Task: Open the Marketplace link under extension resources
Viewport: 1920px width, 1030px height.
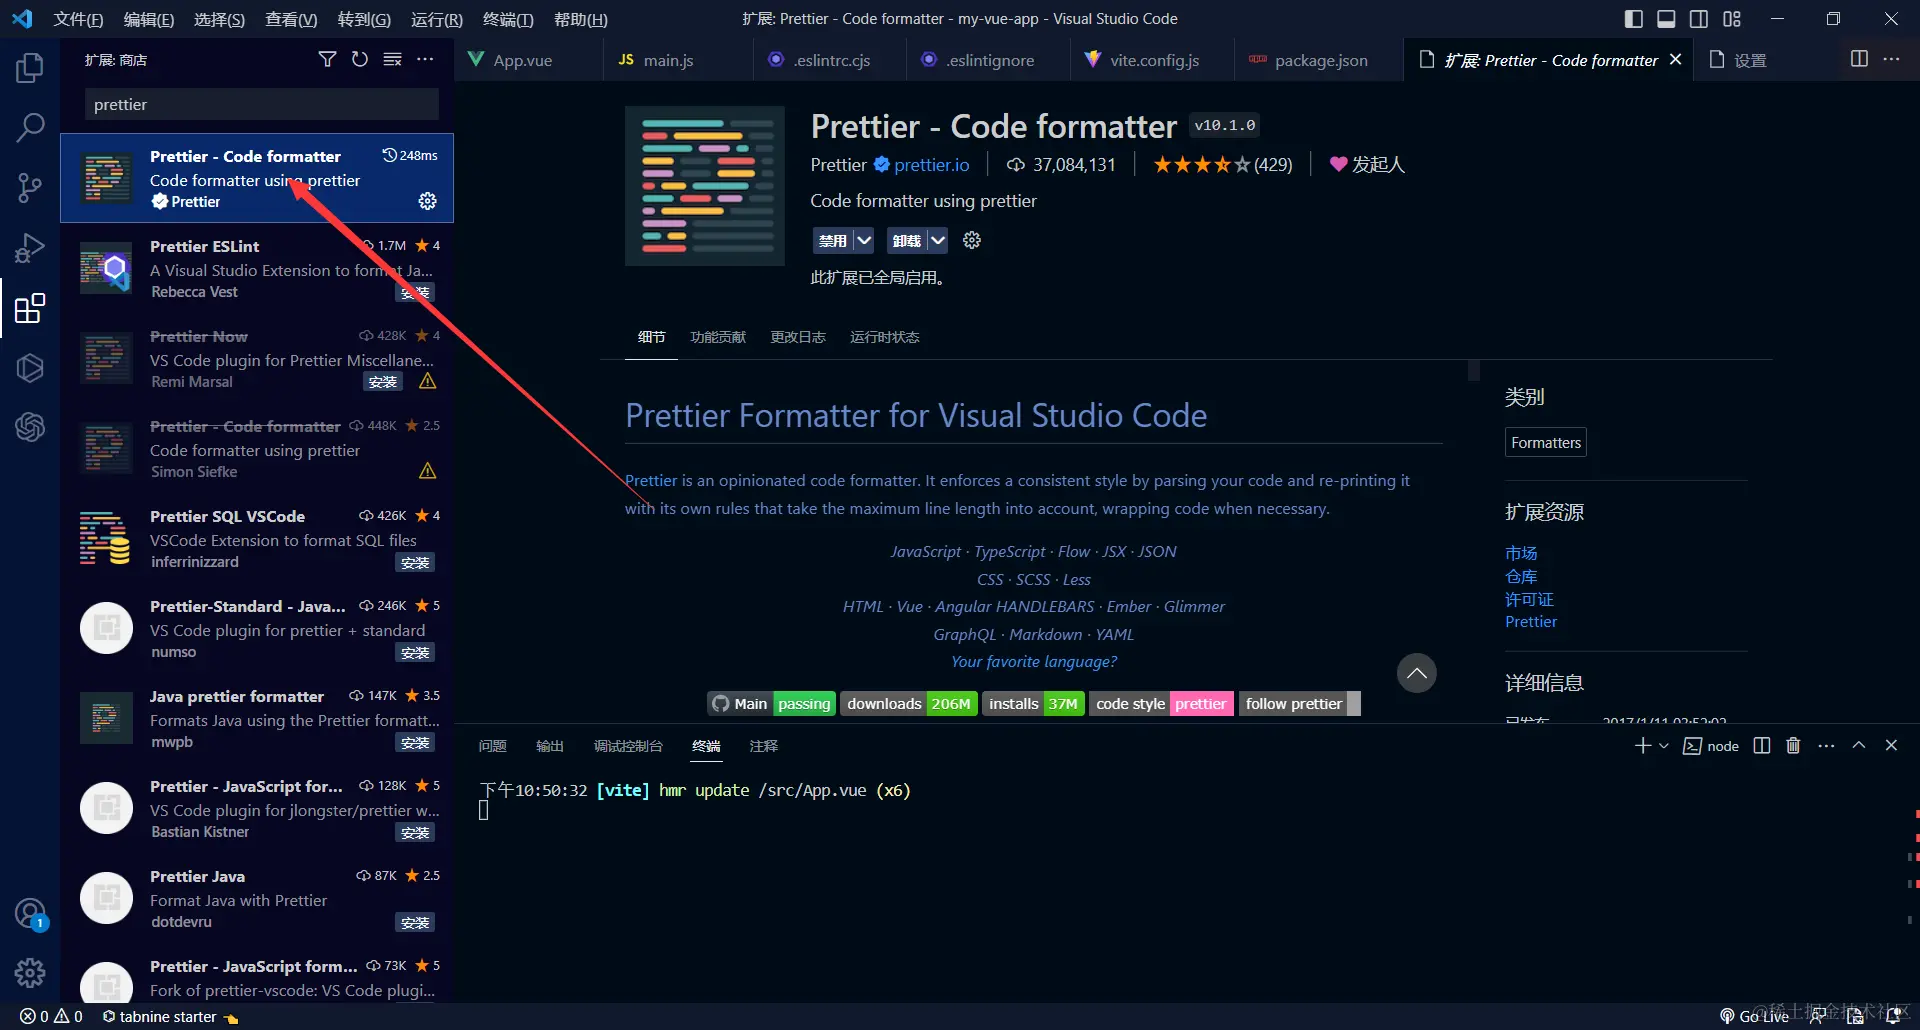Action: 1521,553
